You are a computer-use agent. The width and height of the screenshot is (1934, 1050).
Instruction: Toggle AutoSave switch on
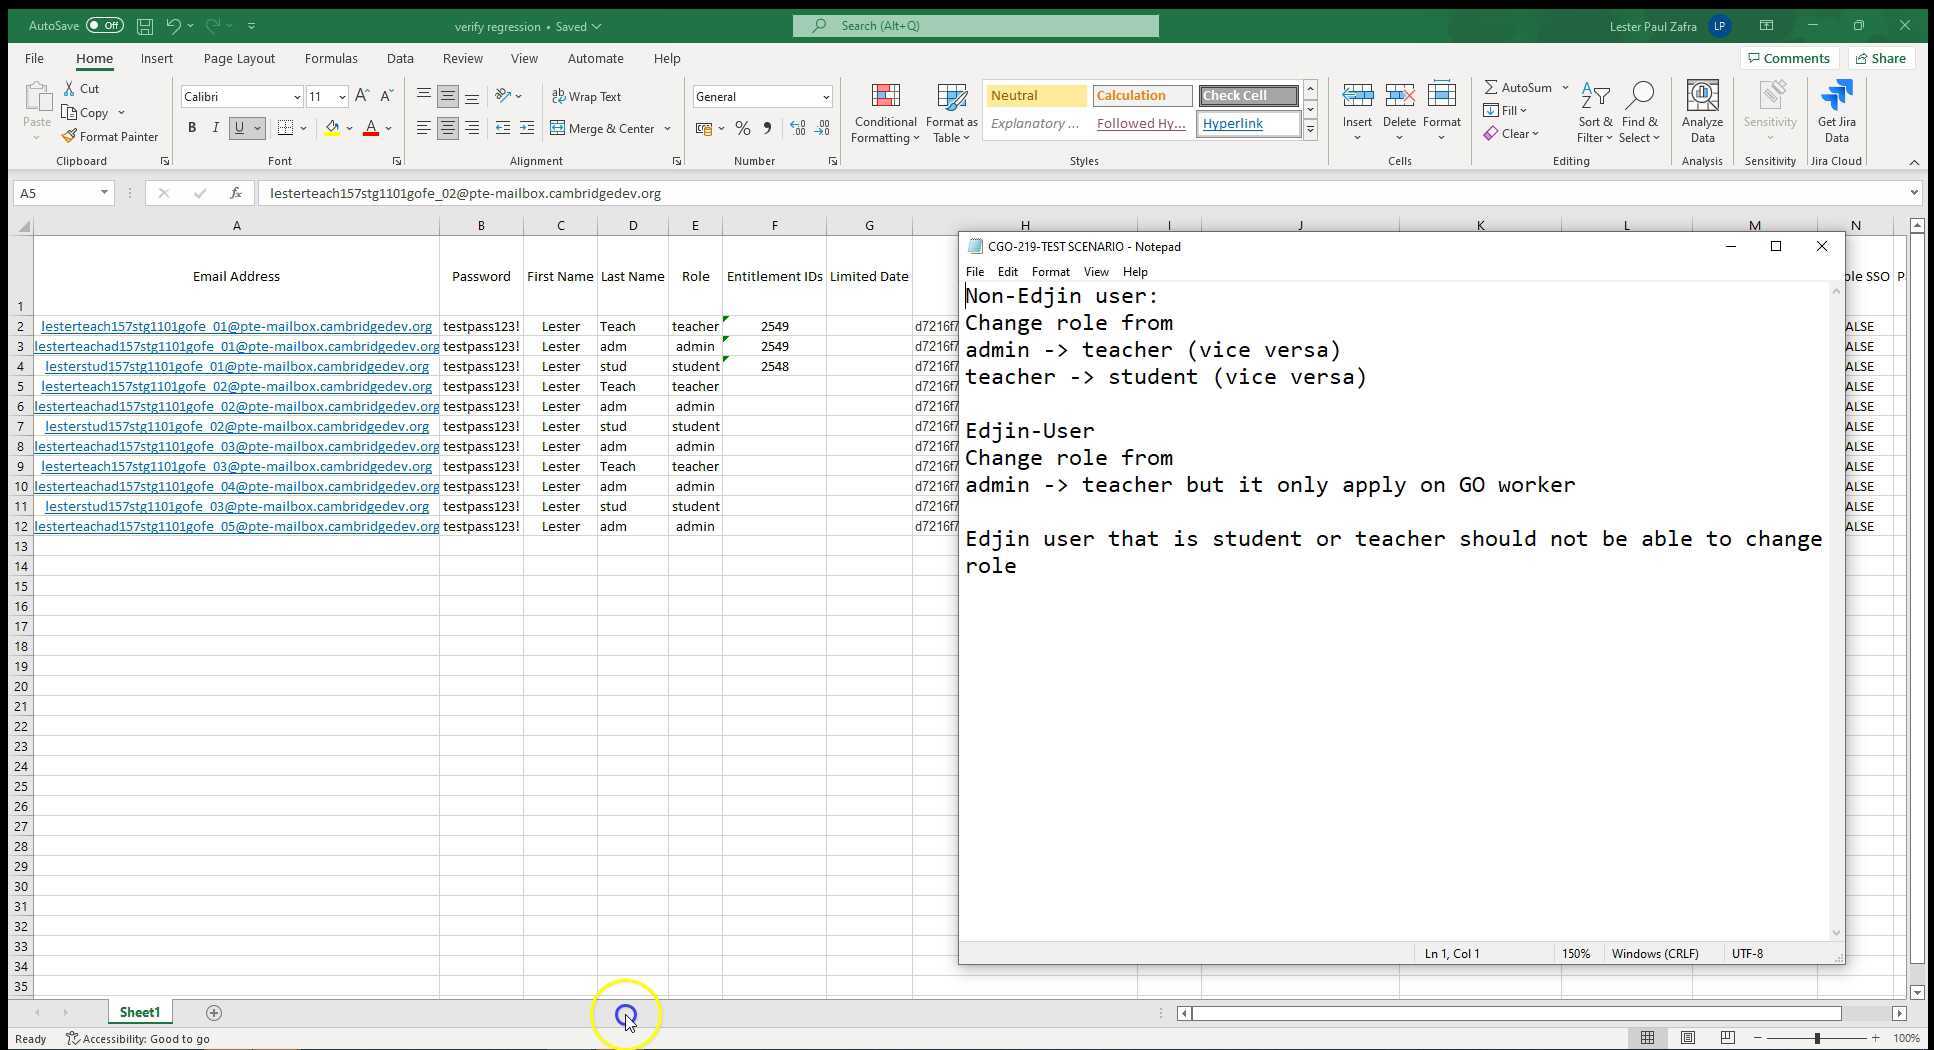pos(104,26)
